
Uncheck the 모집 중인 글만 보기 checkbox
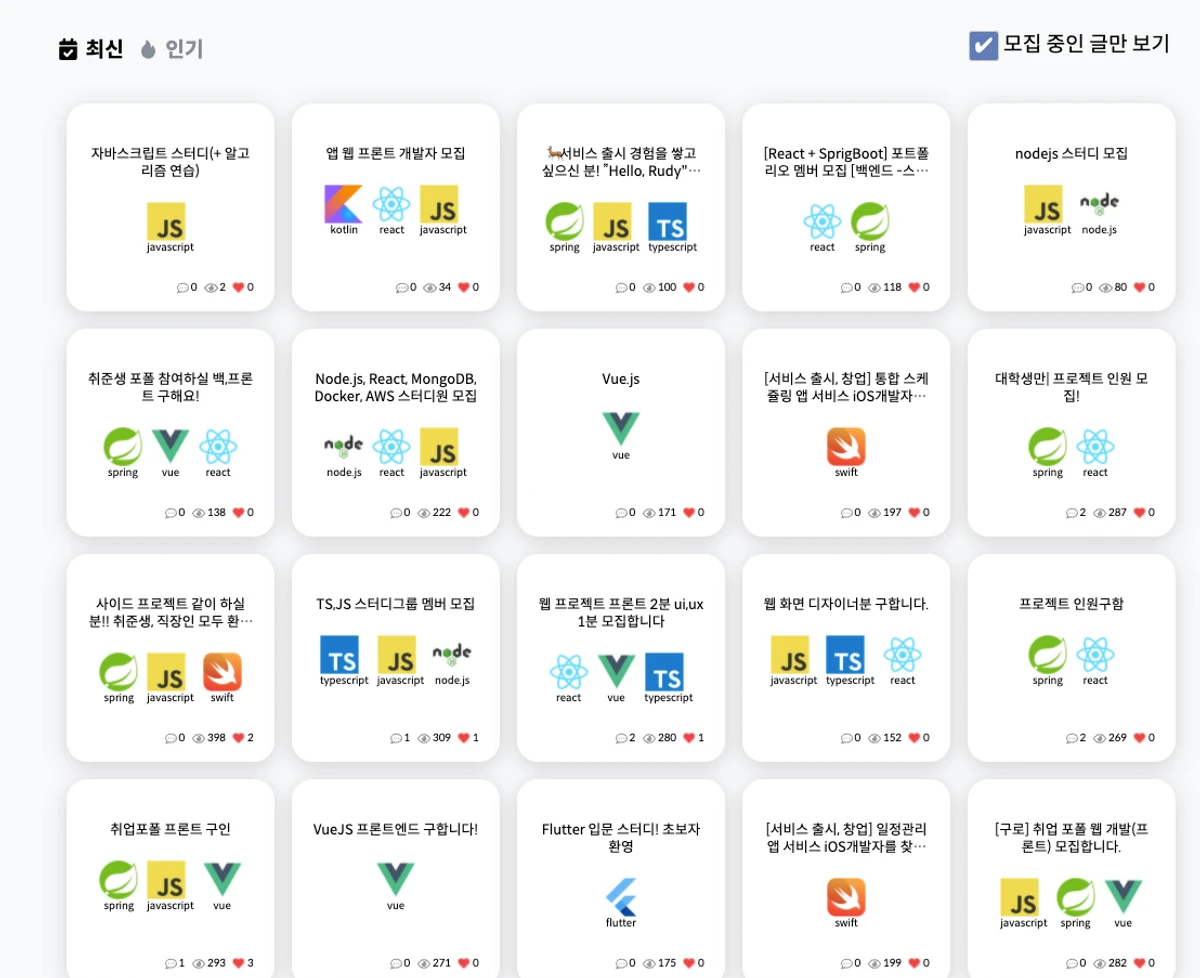coord(983,45)
